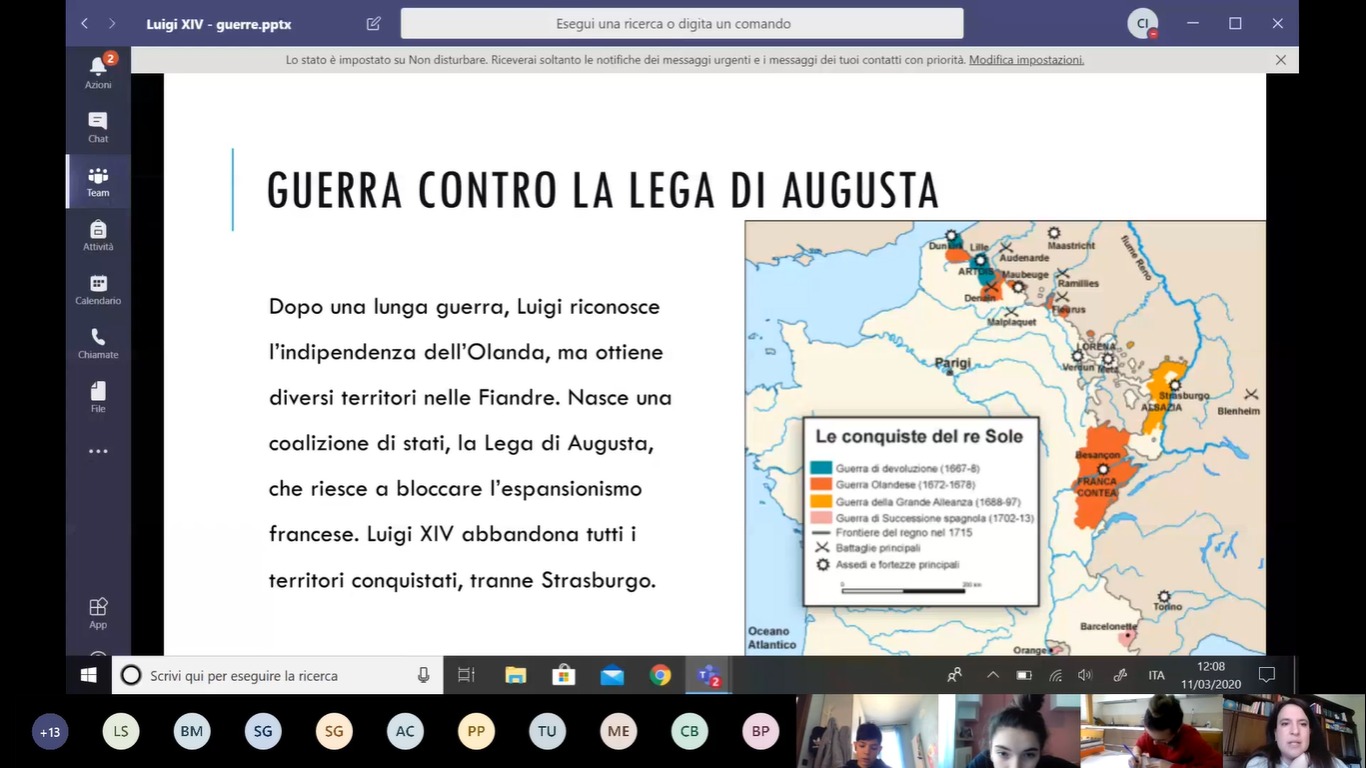Open the CI profile avatar menu
The height and width of the screenshot is (768, 1366).
tap(1142, 23)
